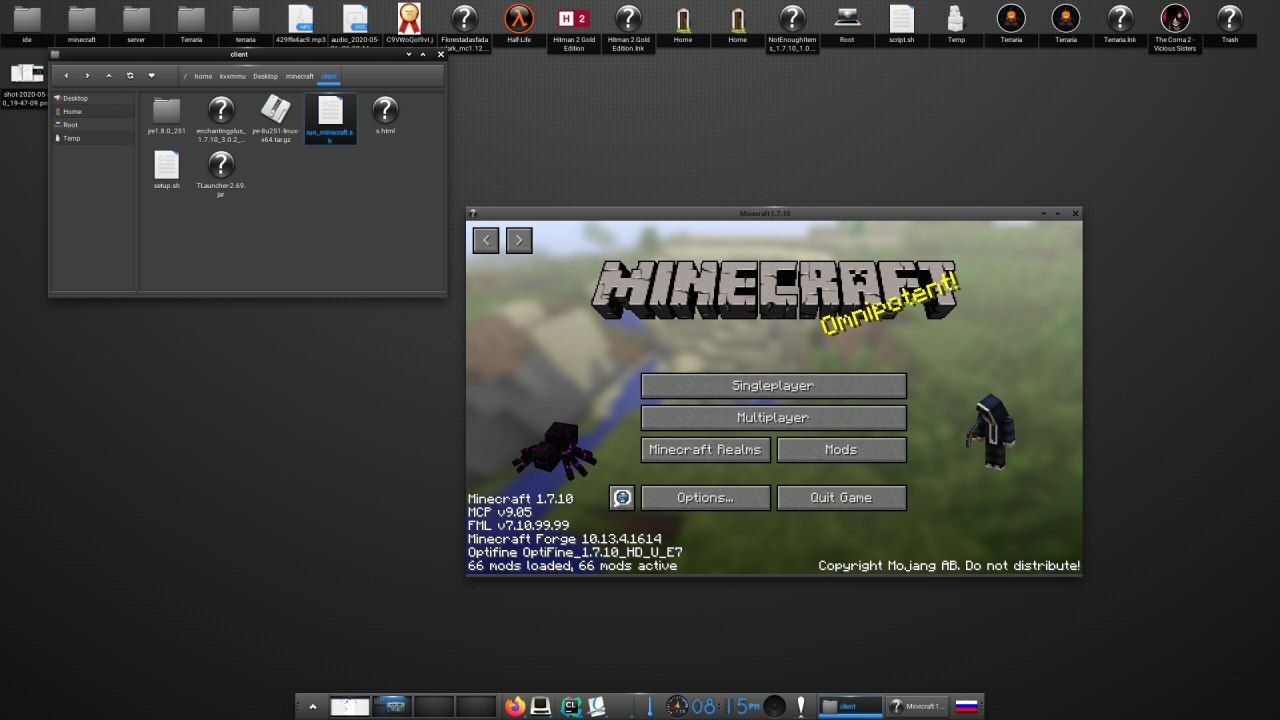This screenshot has height=720, width=1280.
Task: Click the Russian flag keyboard layout indicator
Action: 966,707
